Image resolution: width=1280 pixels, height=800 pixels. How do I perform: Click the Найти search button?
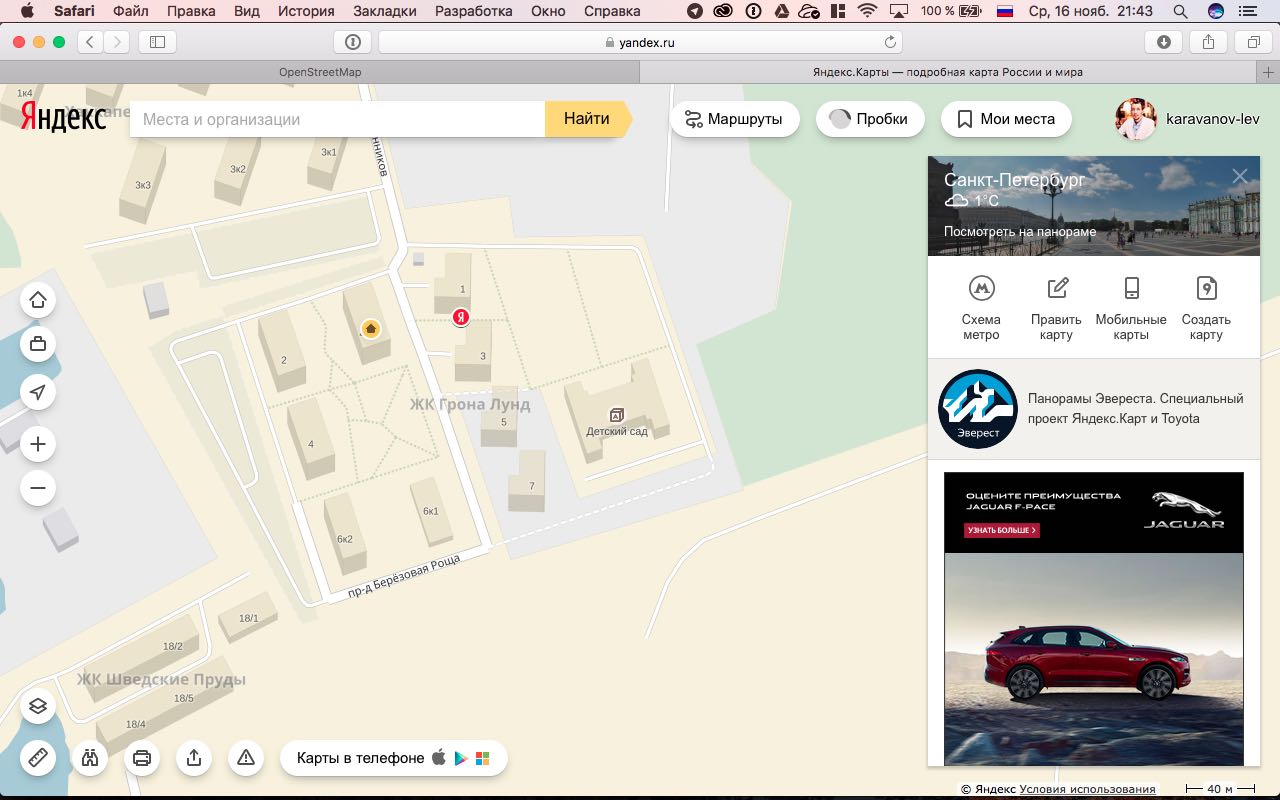point(587,119)
